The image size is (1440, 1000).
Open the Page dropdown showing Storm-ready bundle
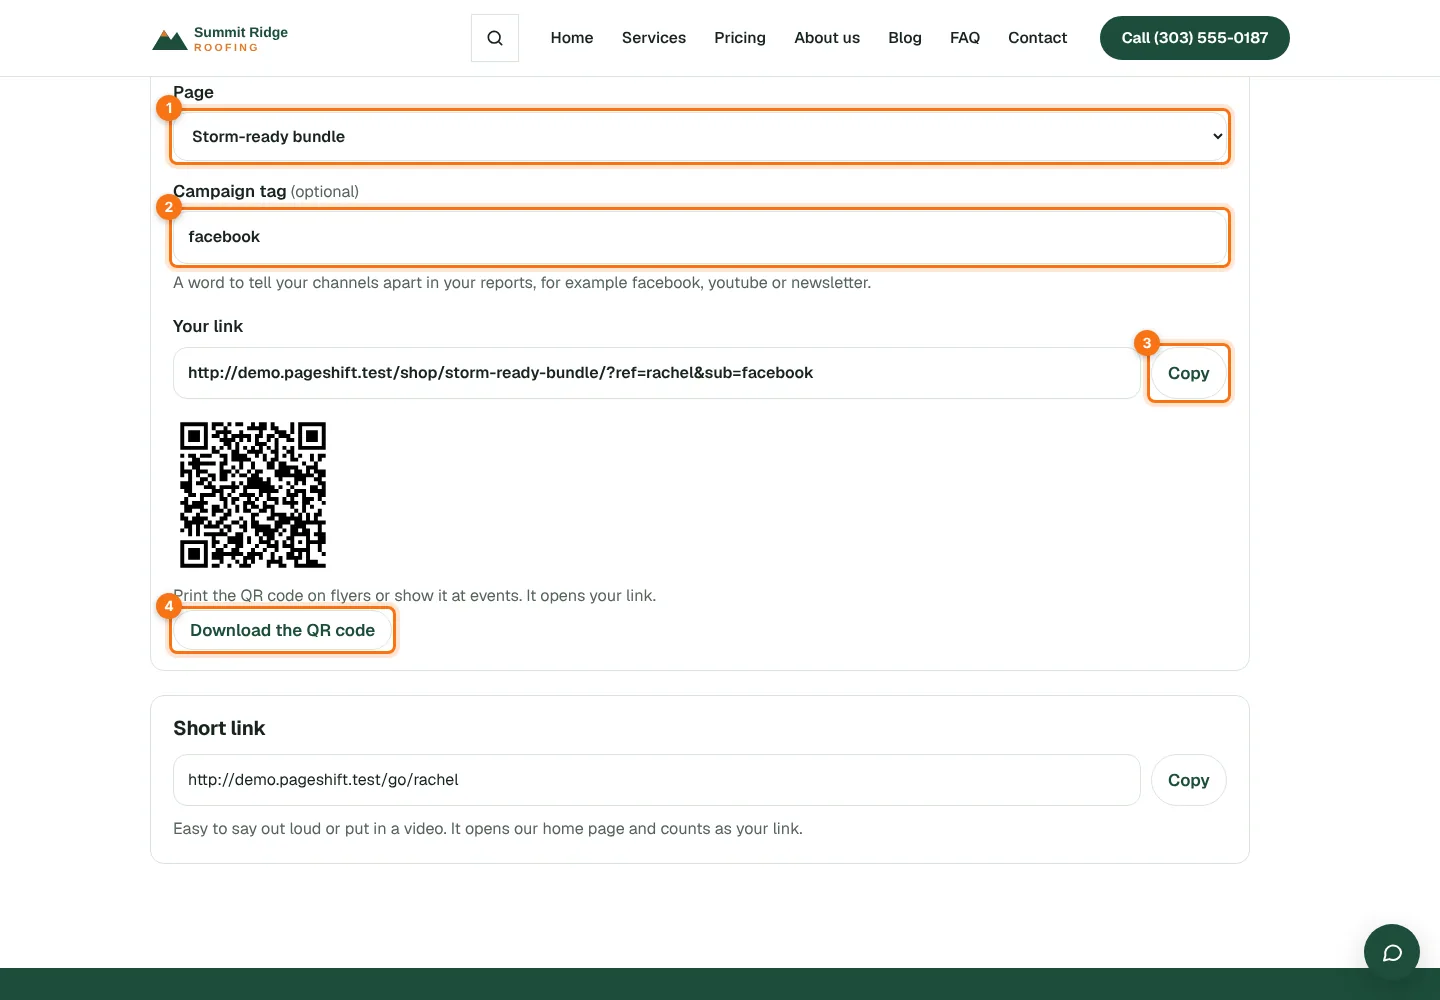[700, 136]
